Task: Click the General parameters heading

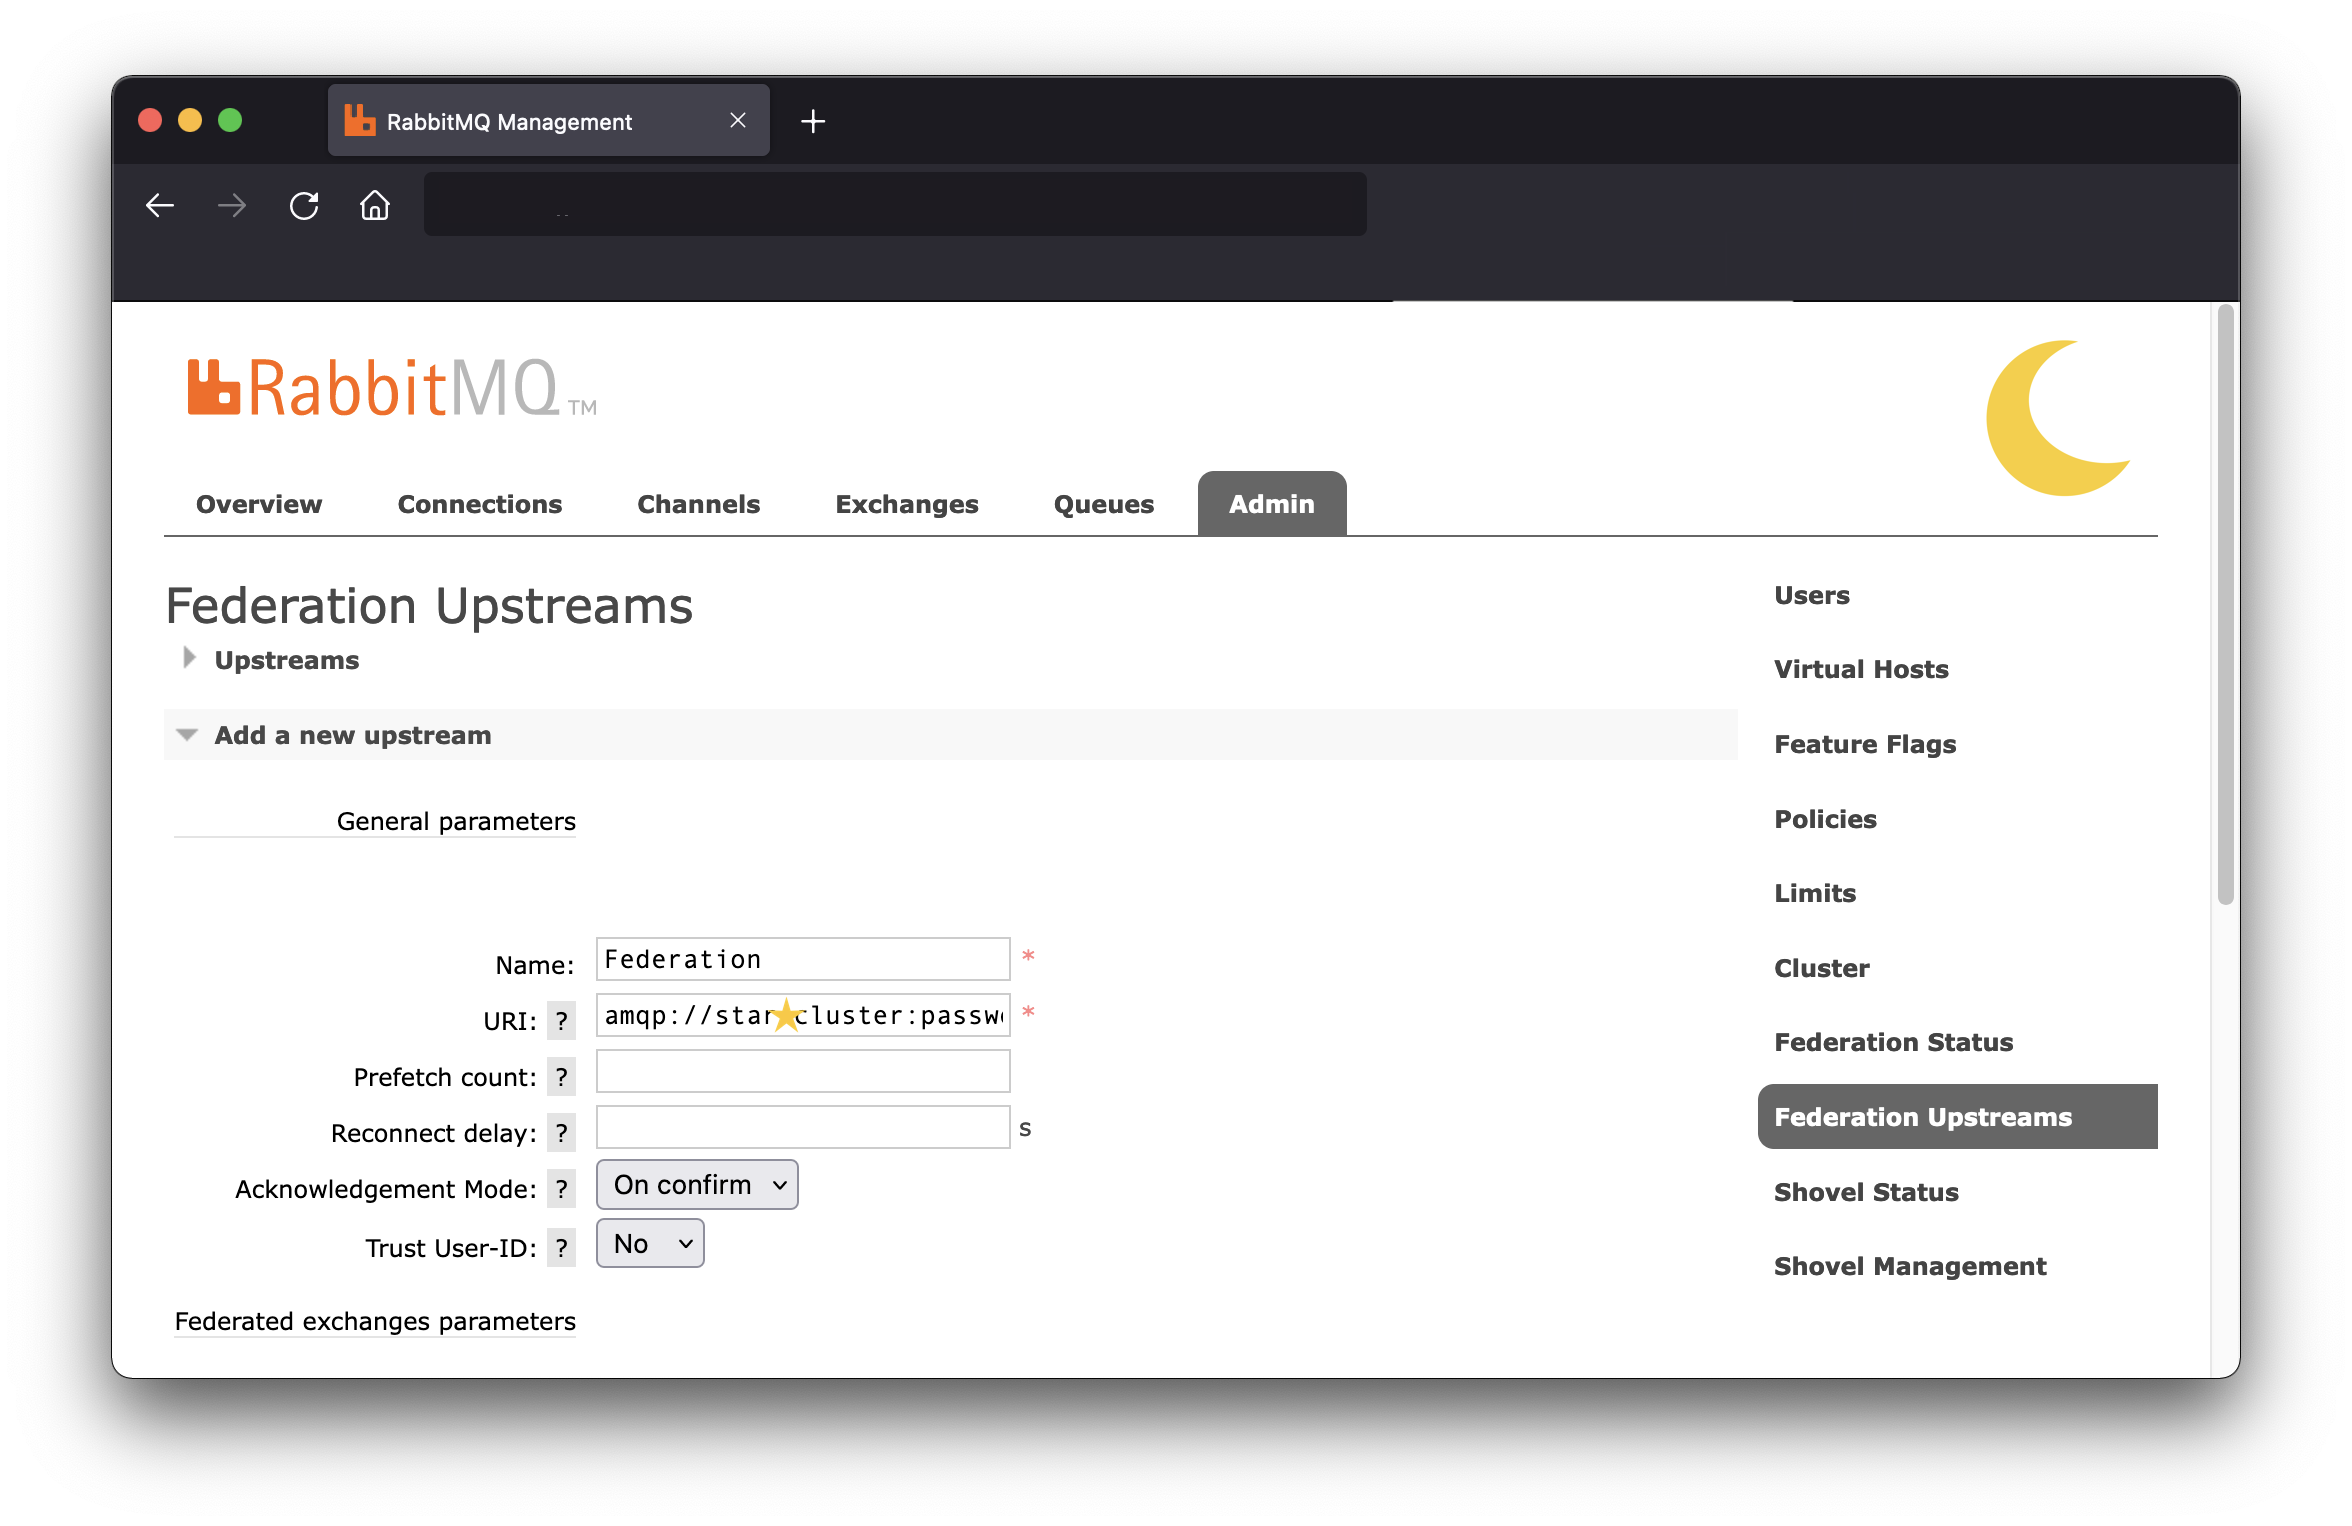Action: tap(456, 821)
